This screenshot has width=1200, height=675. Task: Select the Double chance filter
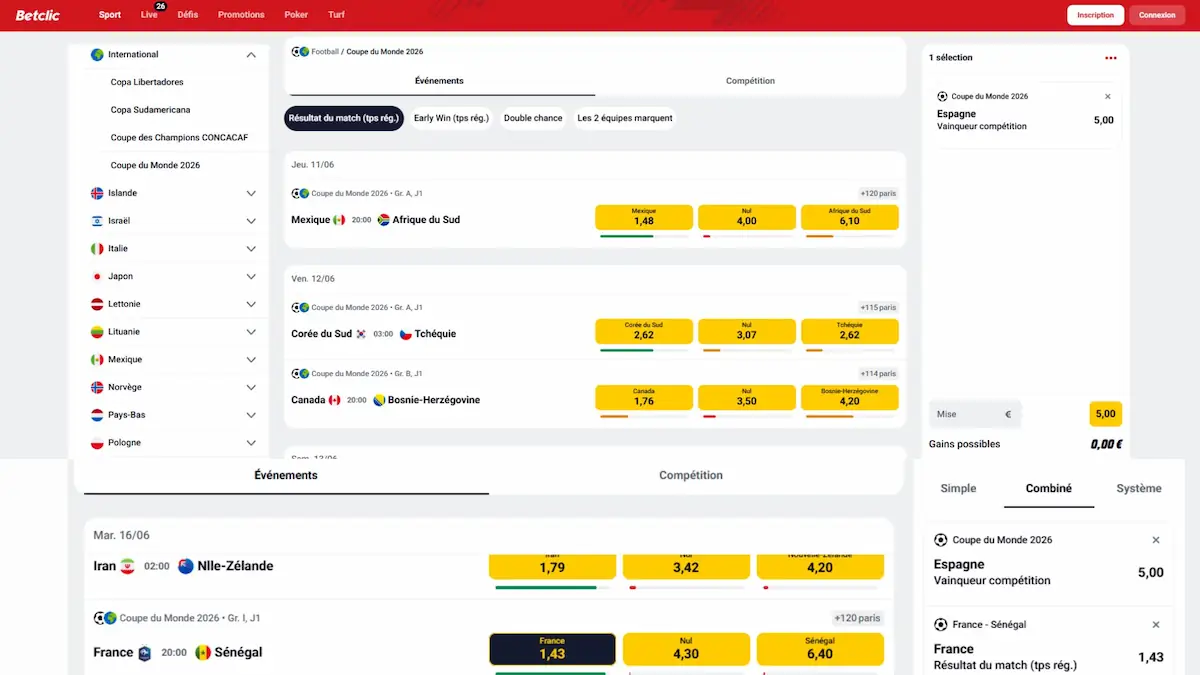[533, 118]
